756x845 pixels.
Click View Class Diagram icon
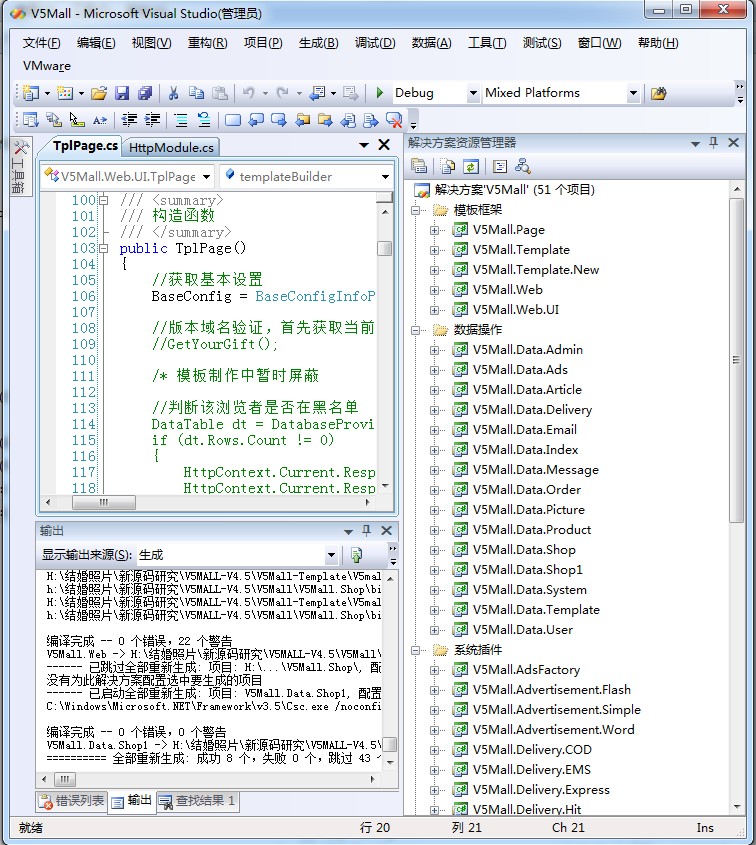(x=523, y=167)
